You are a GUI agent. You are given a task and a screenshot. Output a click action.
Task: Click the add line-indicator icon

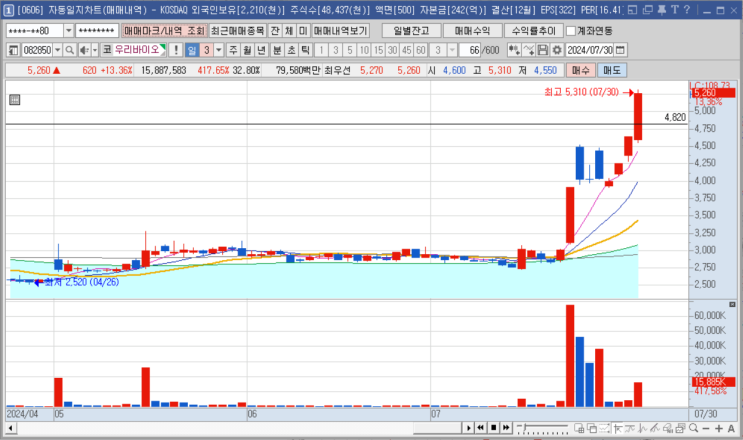[529, 50]
